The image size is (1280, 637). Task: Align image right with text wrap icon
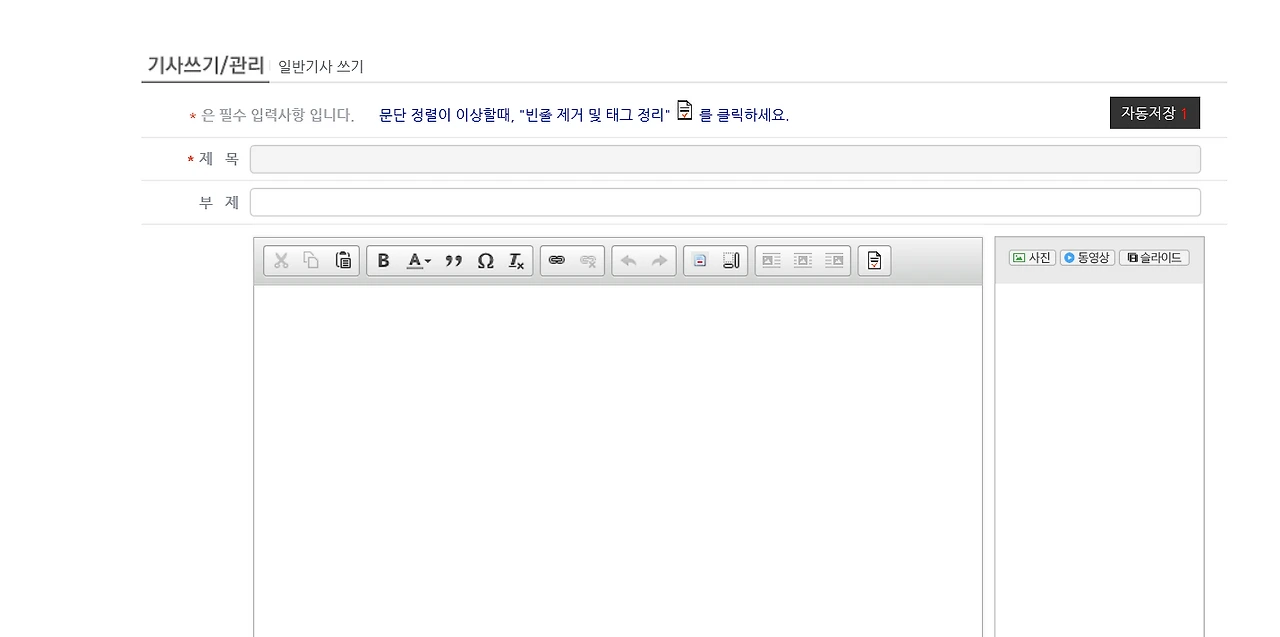(x=834, y=261)
